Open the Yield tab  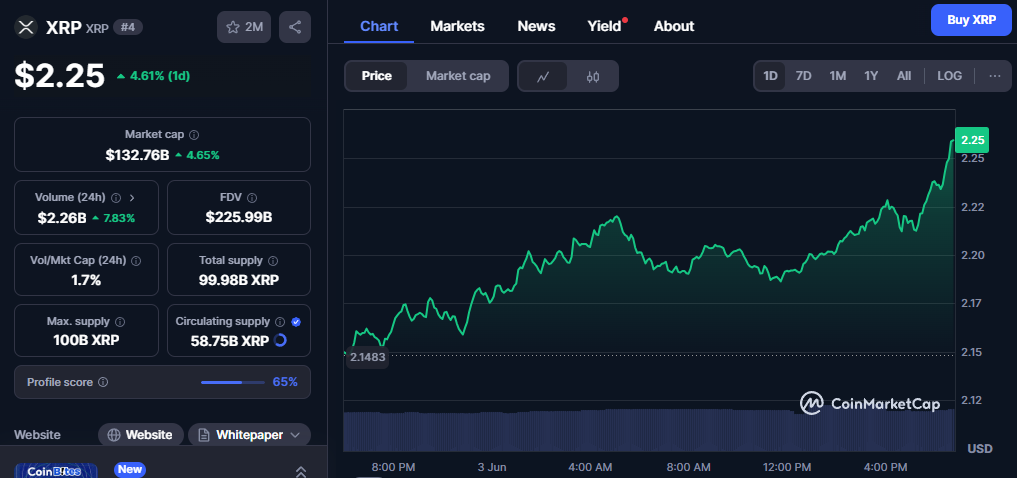click(604, 27)
